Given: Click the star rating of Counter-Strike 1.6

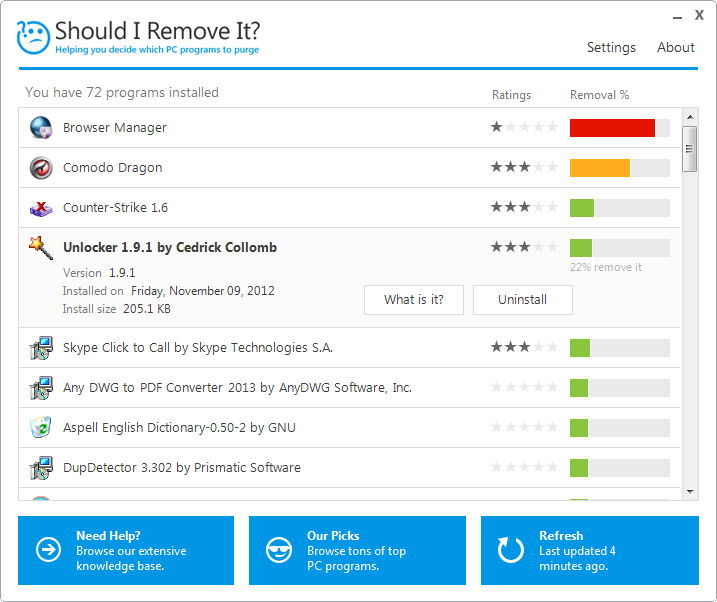Looking at the screenshot, I should coord(524,207).
